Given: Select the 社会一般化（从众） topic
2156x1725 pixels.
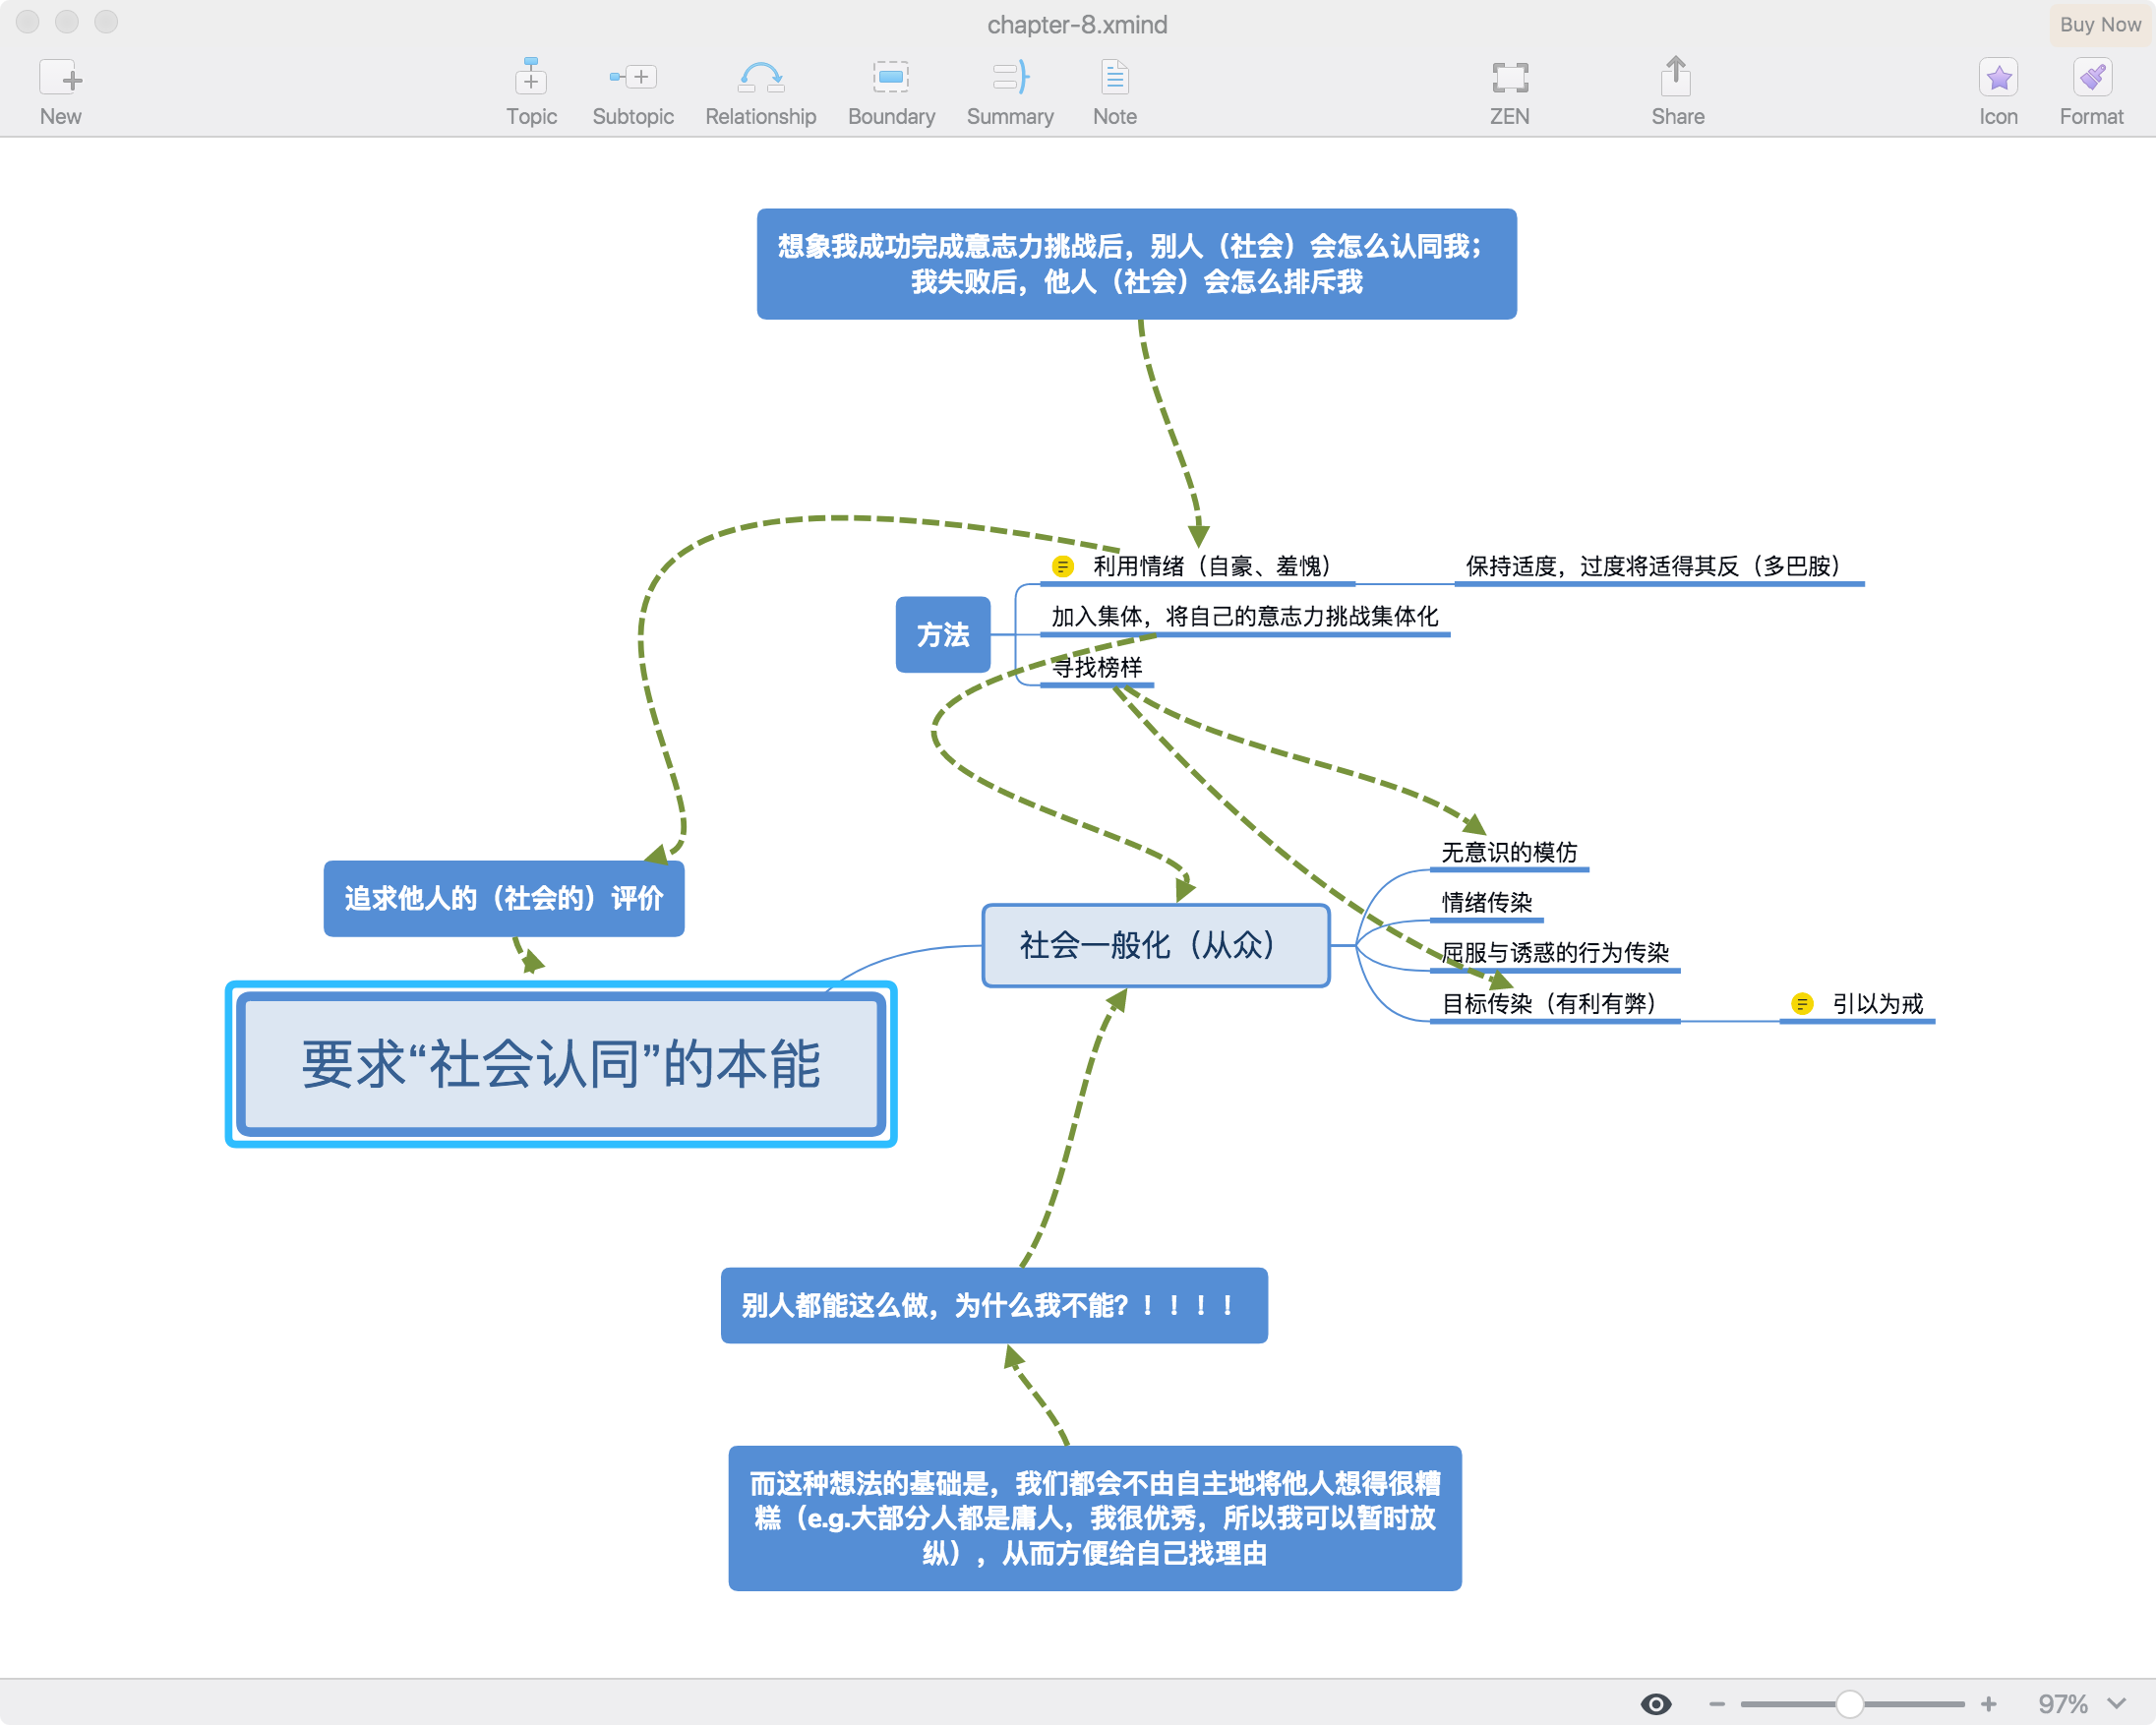Looking at the screenshot, I should [x=1155, y=945].
